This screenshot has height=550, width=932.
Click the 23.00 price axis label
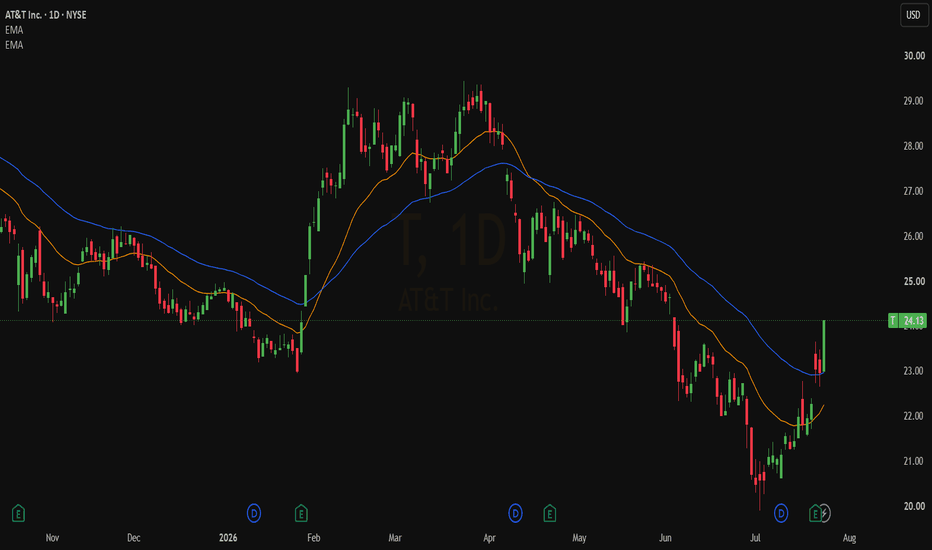pyautogui.click(x=914, y=371)
